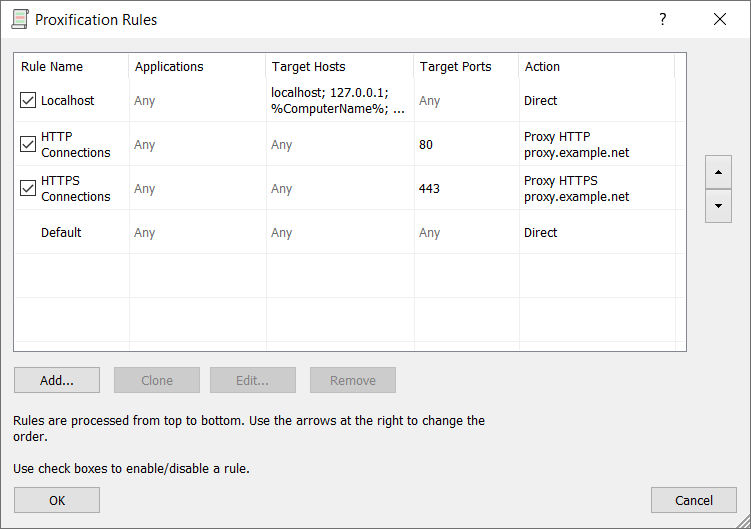Toggle the HTTPS Connections rule checkbox

[x=28, y=188]
